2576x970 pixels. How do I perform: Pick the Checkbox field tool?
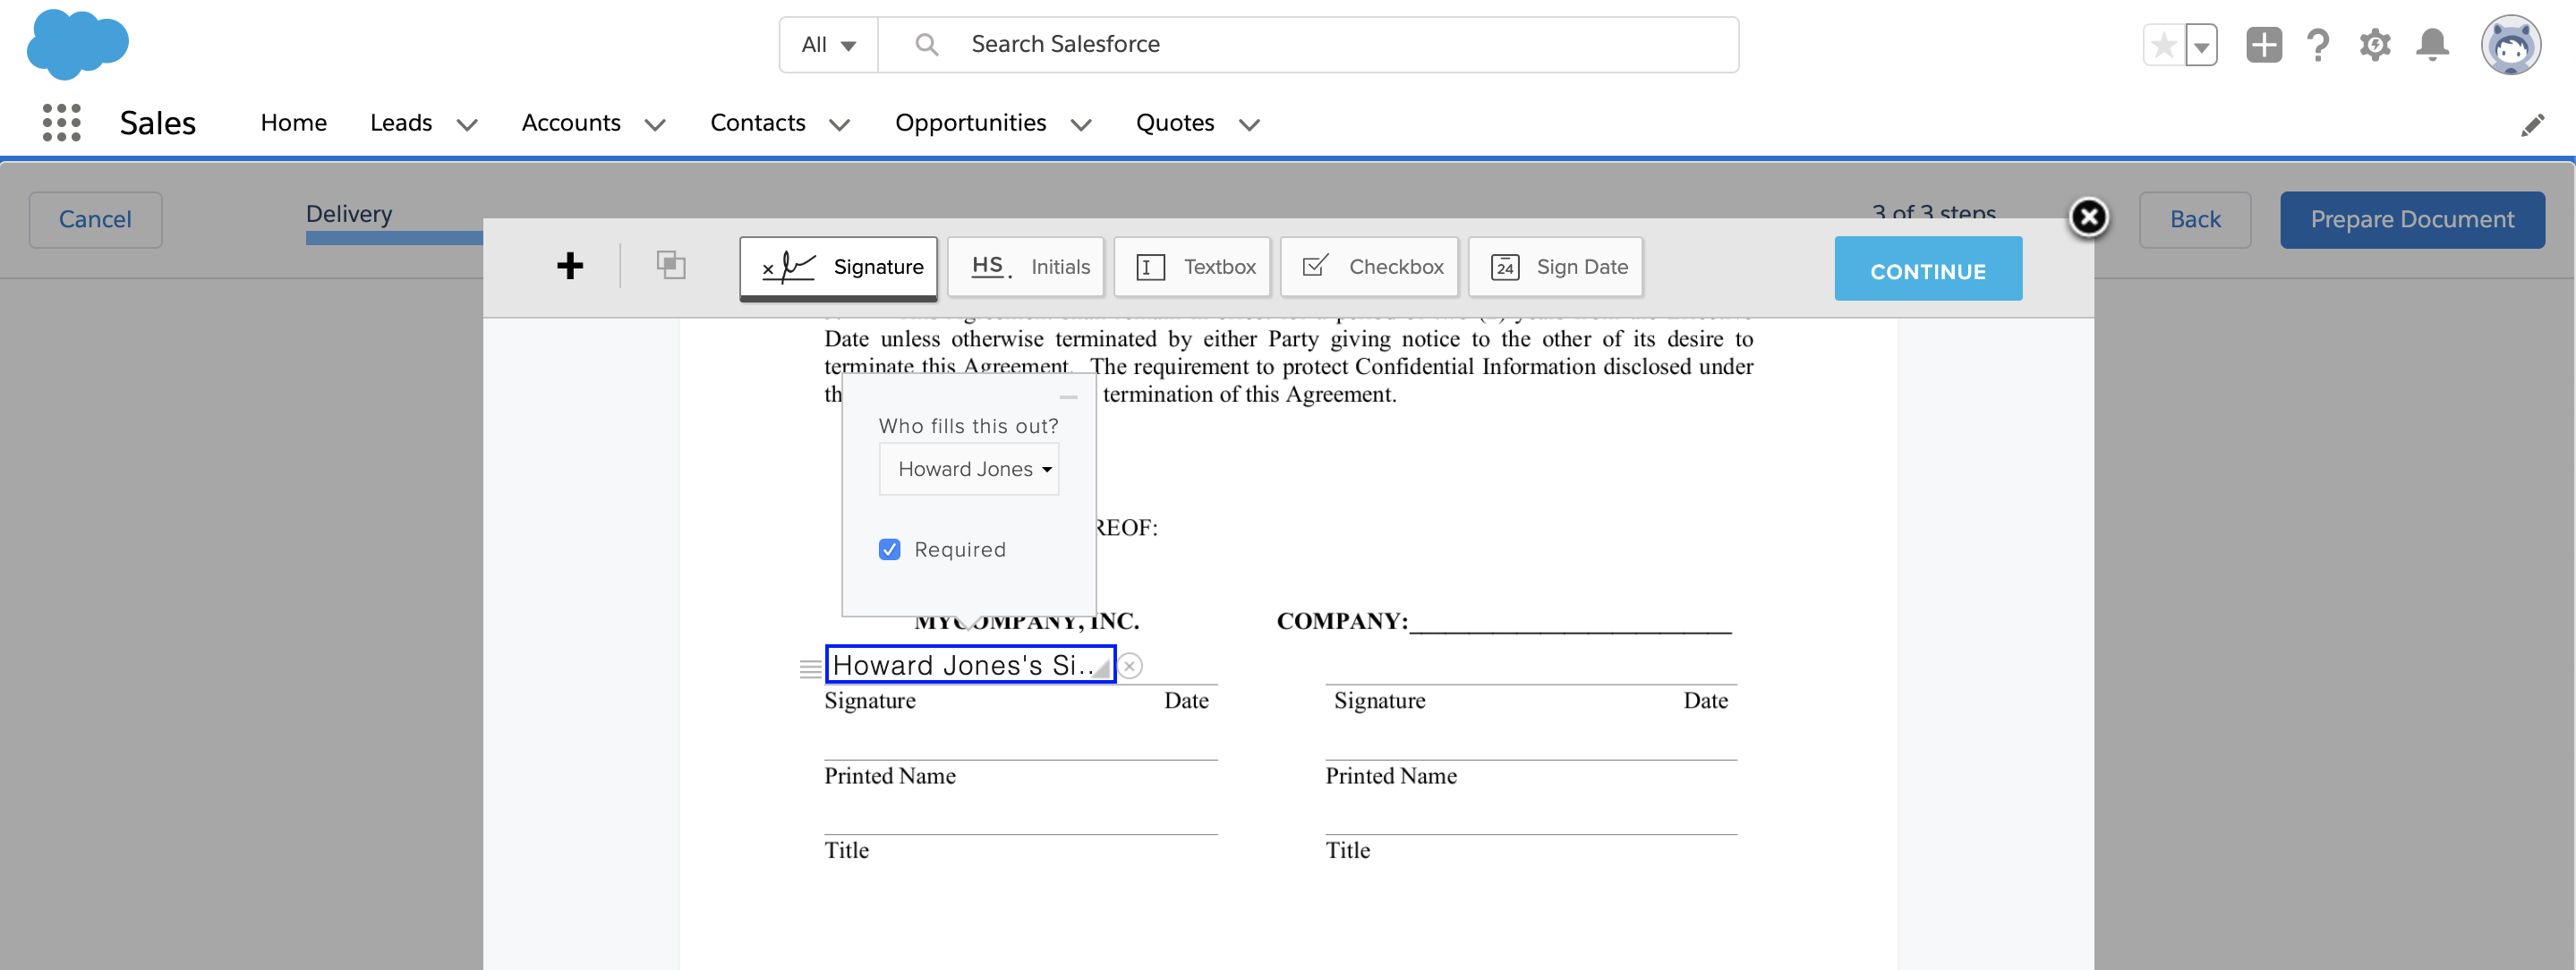1369,267
